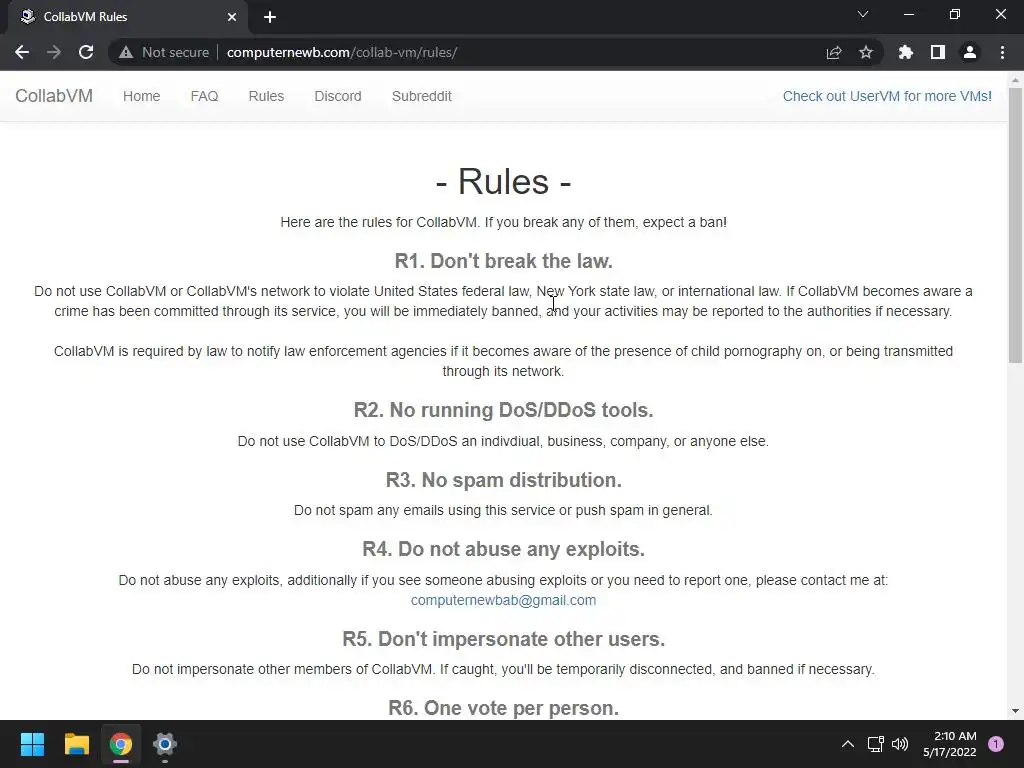
Task: Click the R4. Do not abuse any exploits heading
Action: pos(504,549)
